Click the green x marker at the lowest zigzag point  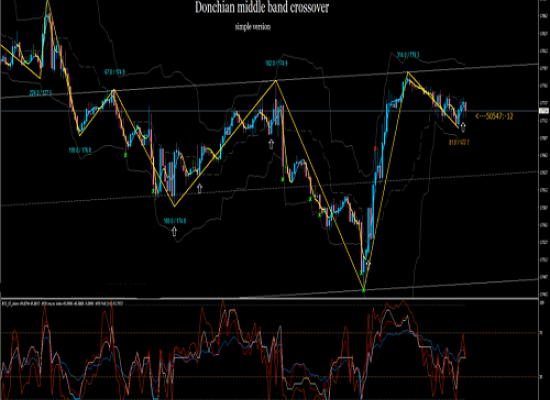tap(363, 290)
